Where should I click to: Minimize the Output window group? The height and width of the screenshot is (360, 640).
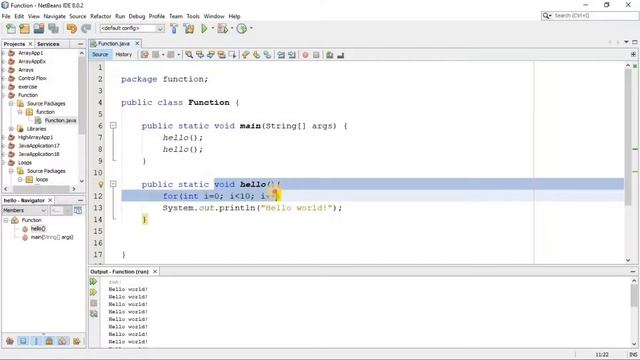[633, 271]
